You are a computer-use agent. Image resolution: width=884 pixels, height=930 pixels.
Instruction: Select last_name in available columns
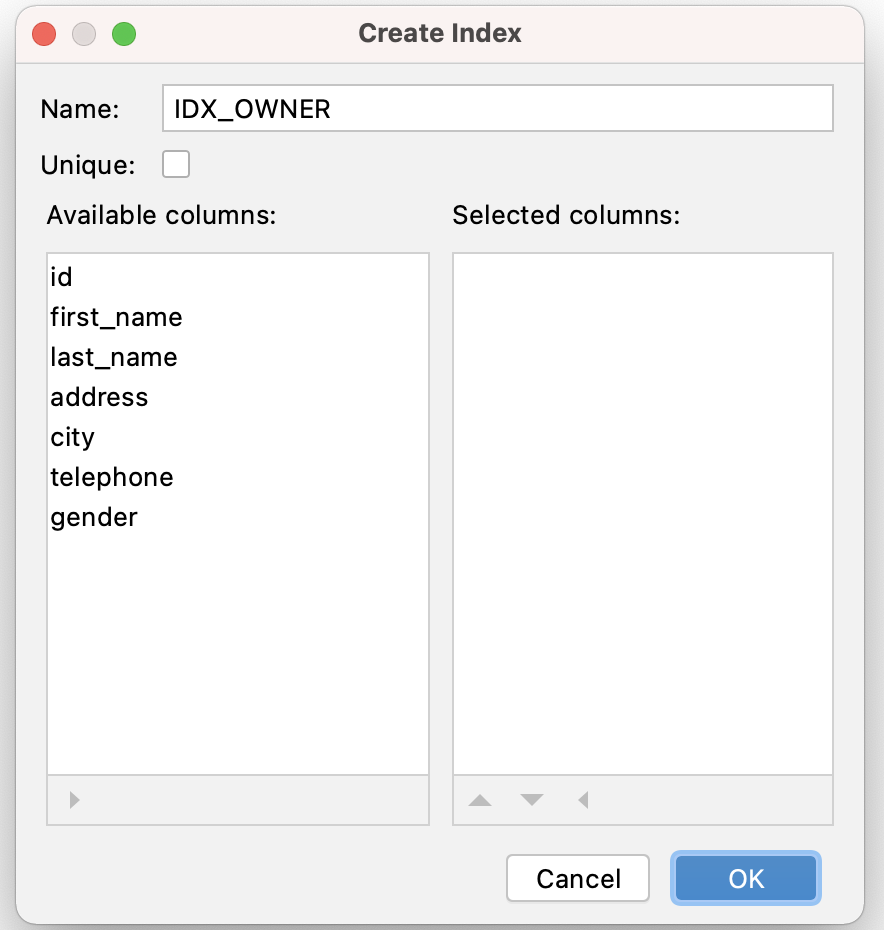pos(238,357)
